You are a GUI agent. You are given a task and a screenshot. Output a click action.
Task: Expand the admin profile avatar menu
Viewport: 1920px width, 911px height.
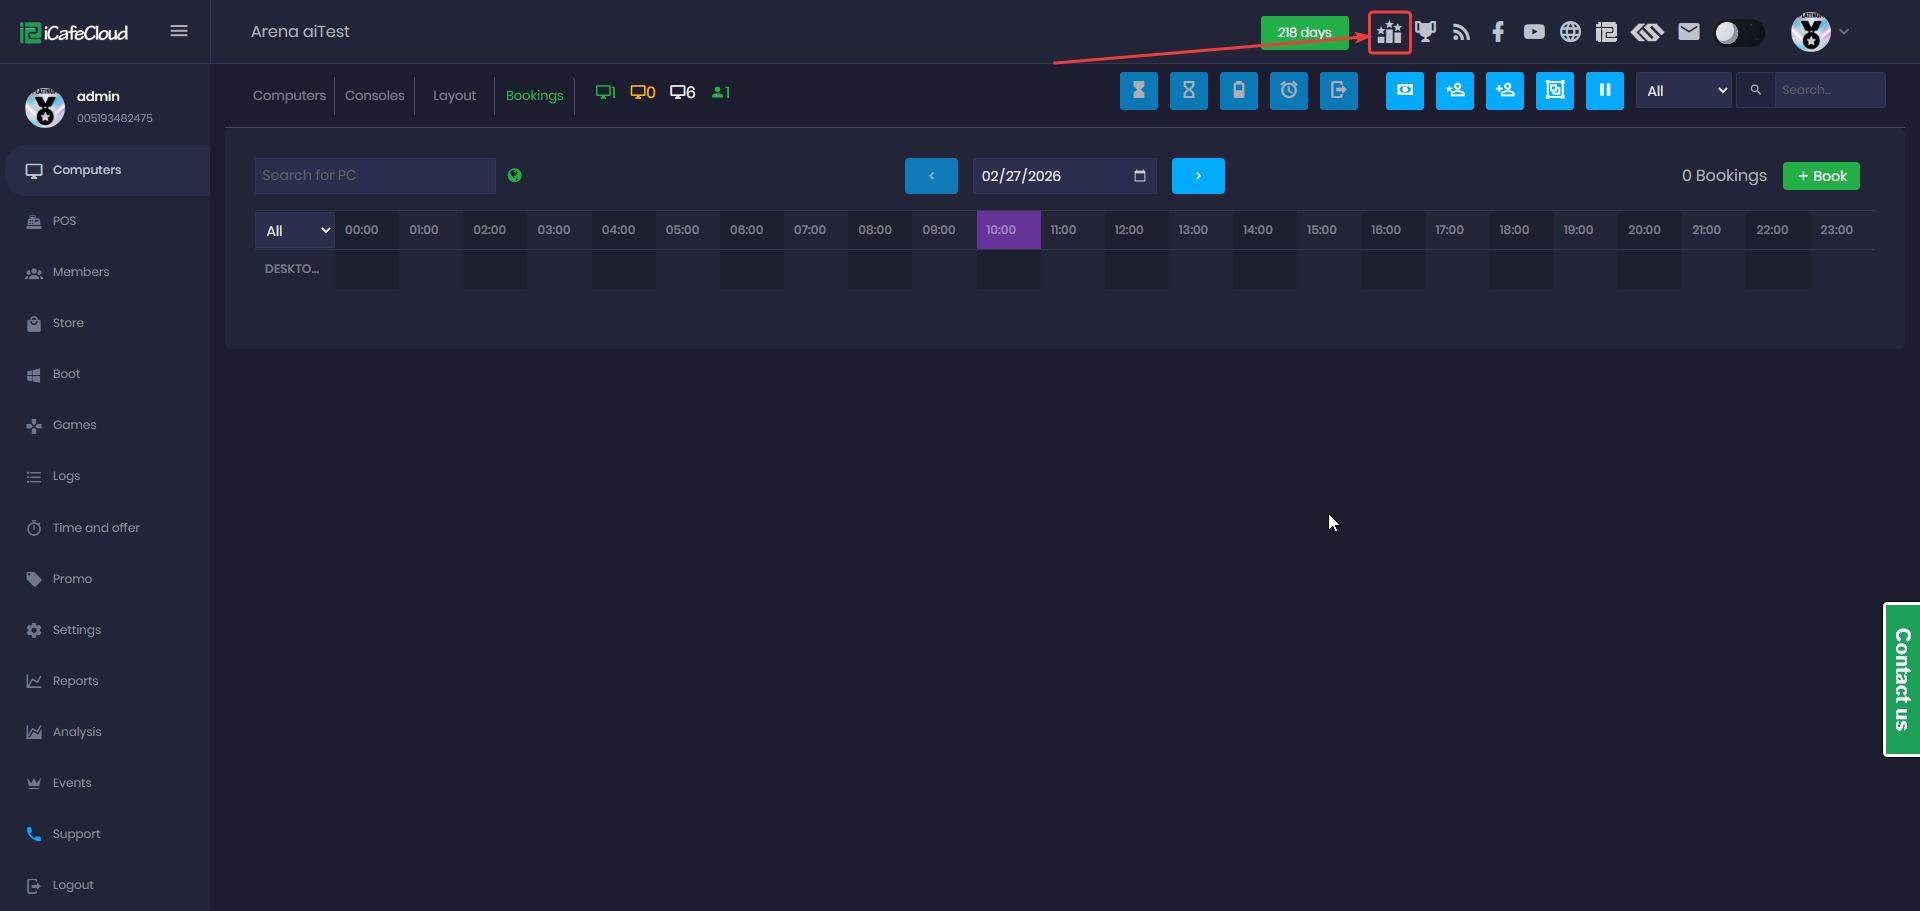(x=1819, y=32)
